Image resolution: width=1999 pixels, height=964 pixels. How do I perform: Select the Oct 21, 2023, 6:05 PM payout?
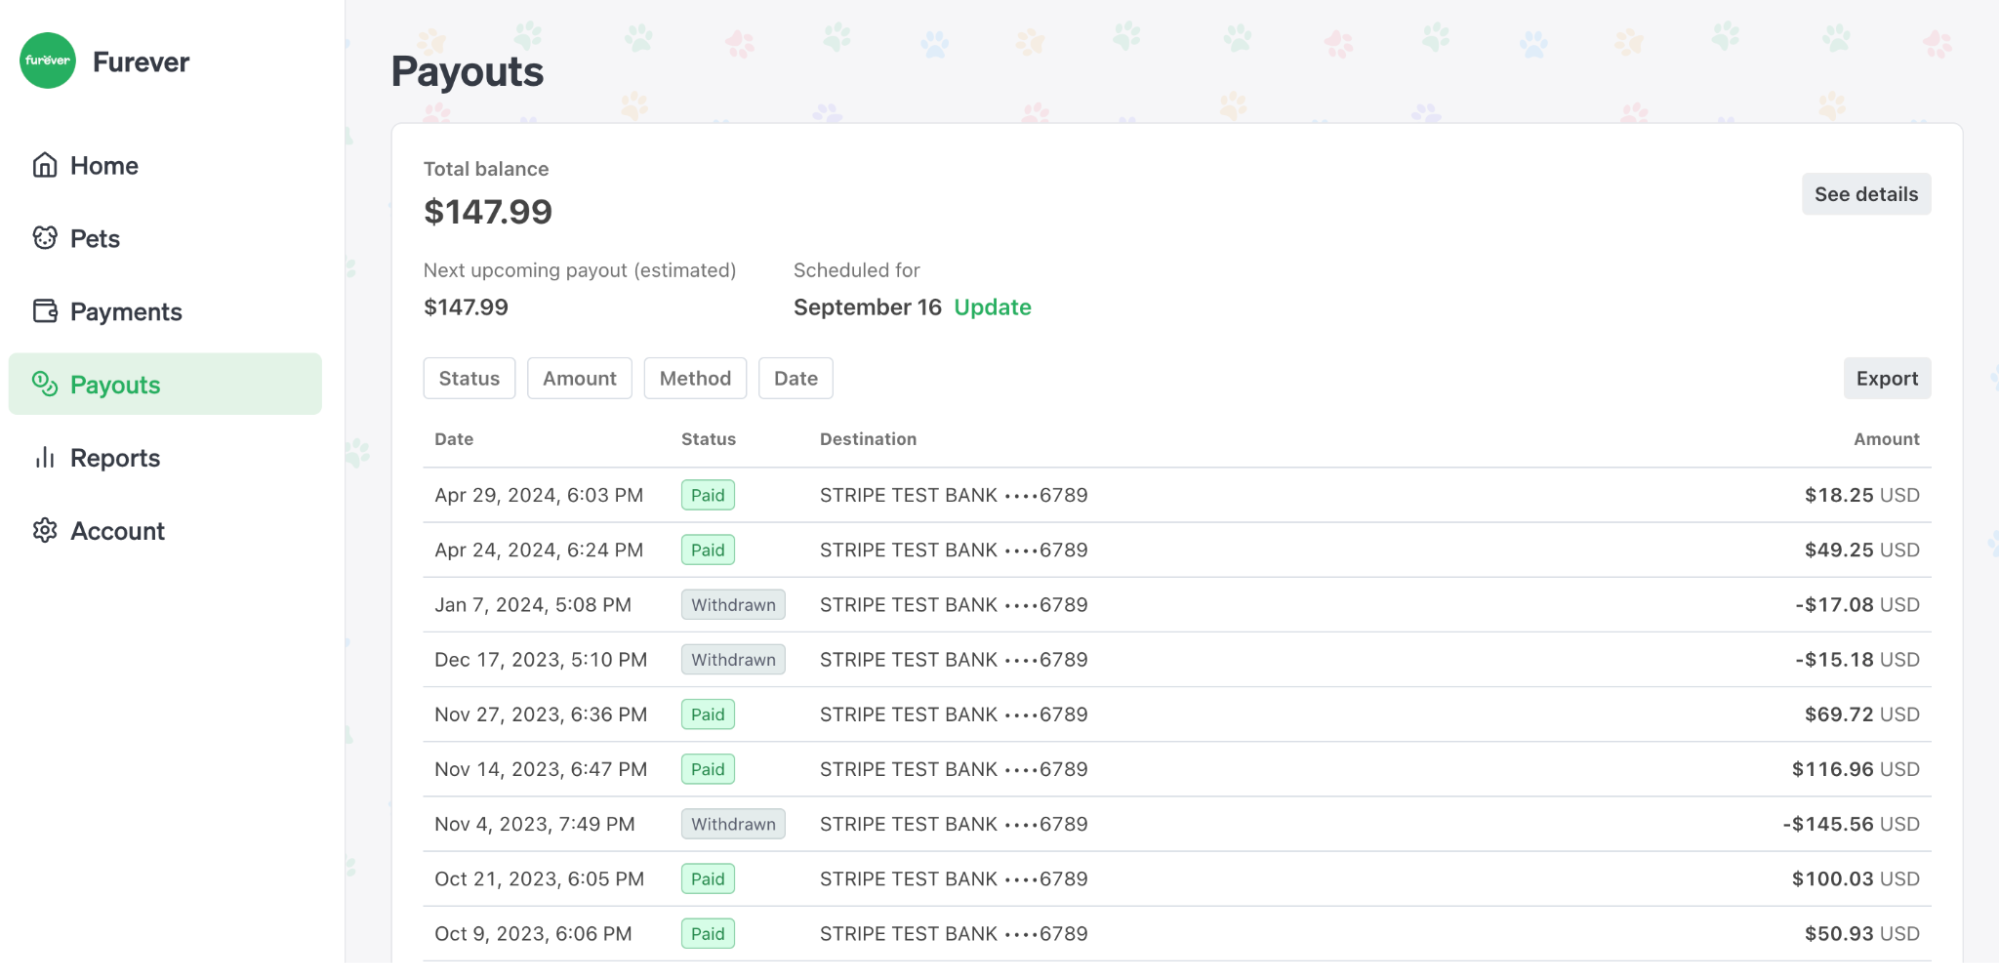pyautogui.click(x=1177, y=879)
